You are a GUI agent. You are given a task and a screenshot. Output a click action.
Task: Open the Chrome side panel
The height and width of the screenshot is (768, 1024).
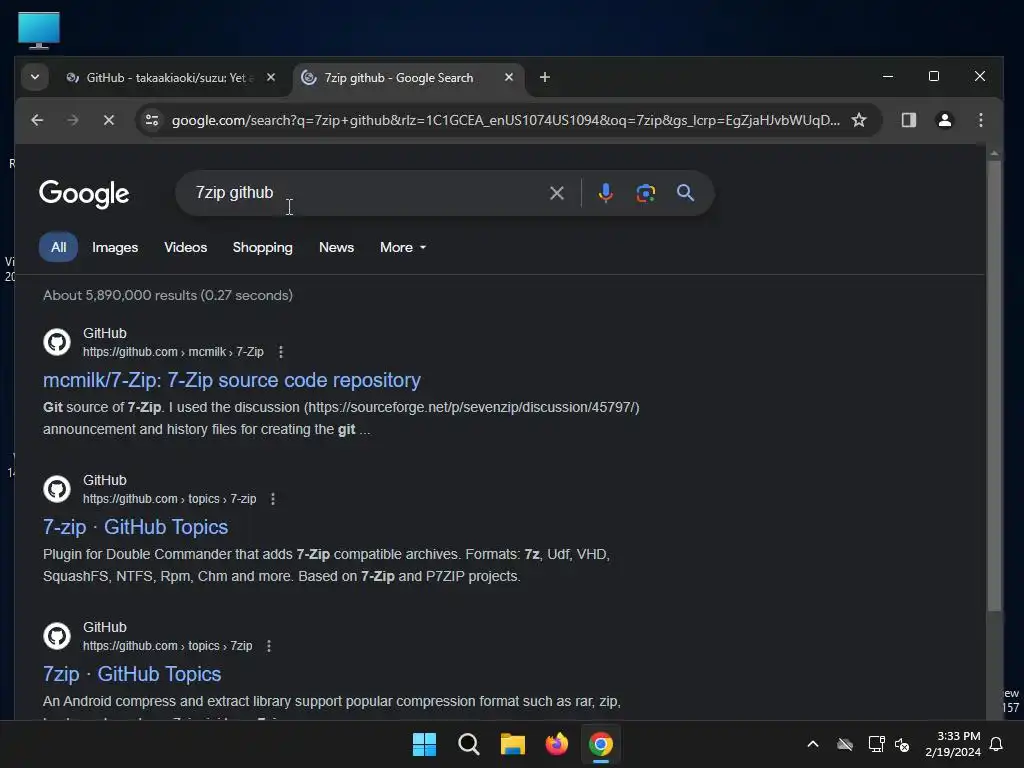click(x=908, y=120)
